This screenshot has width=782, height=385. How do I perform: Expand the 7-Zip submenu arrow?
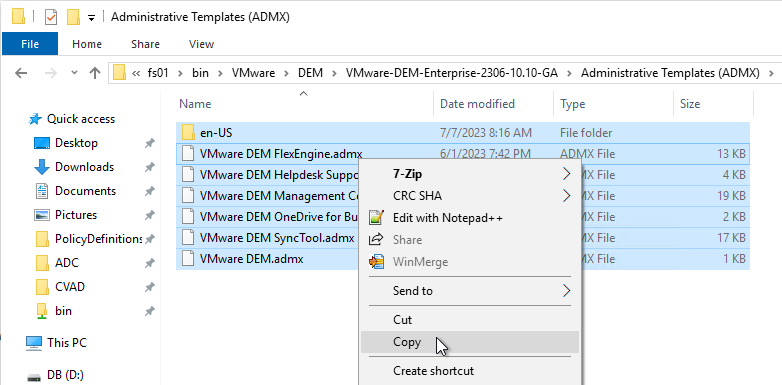point(566,174)
